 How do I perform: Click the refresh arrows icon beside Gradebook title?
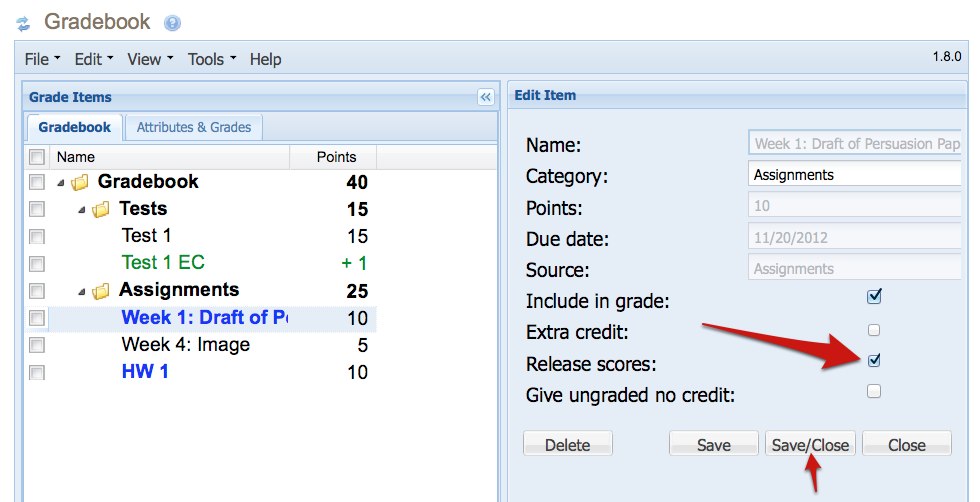(x=23, y=24)
